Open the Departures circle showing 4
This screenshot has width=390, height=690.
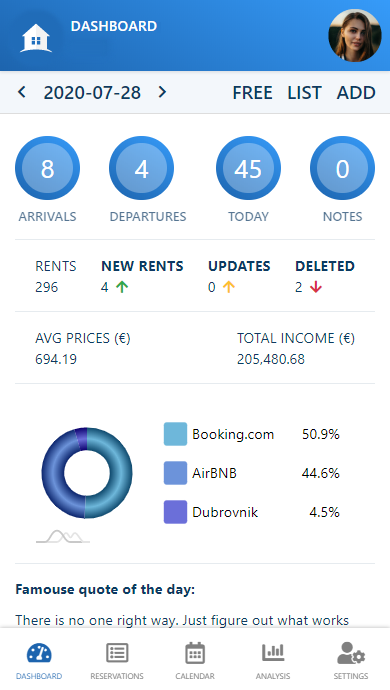[141, 168]
